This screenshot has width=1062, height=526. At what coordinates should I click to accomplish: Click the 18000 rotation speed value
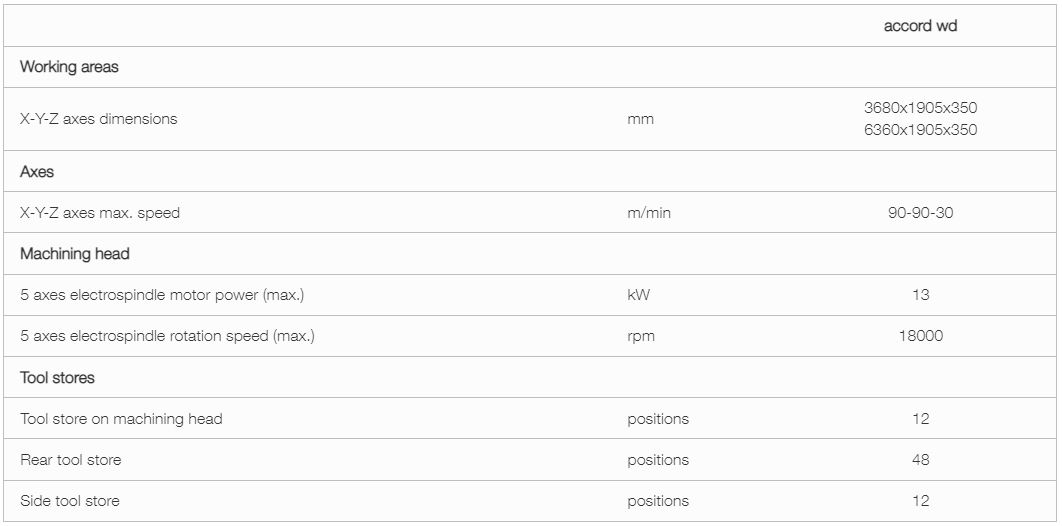920,336
